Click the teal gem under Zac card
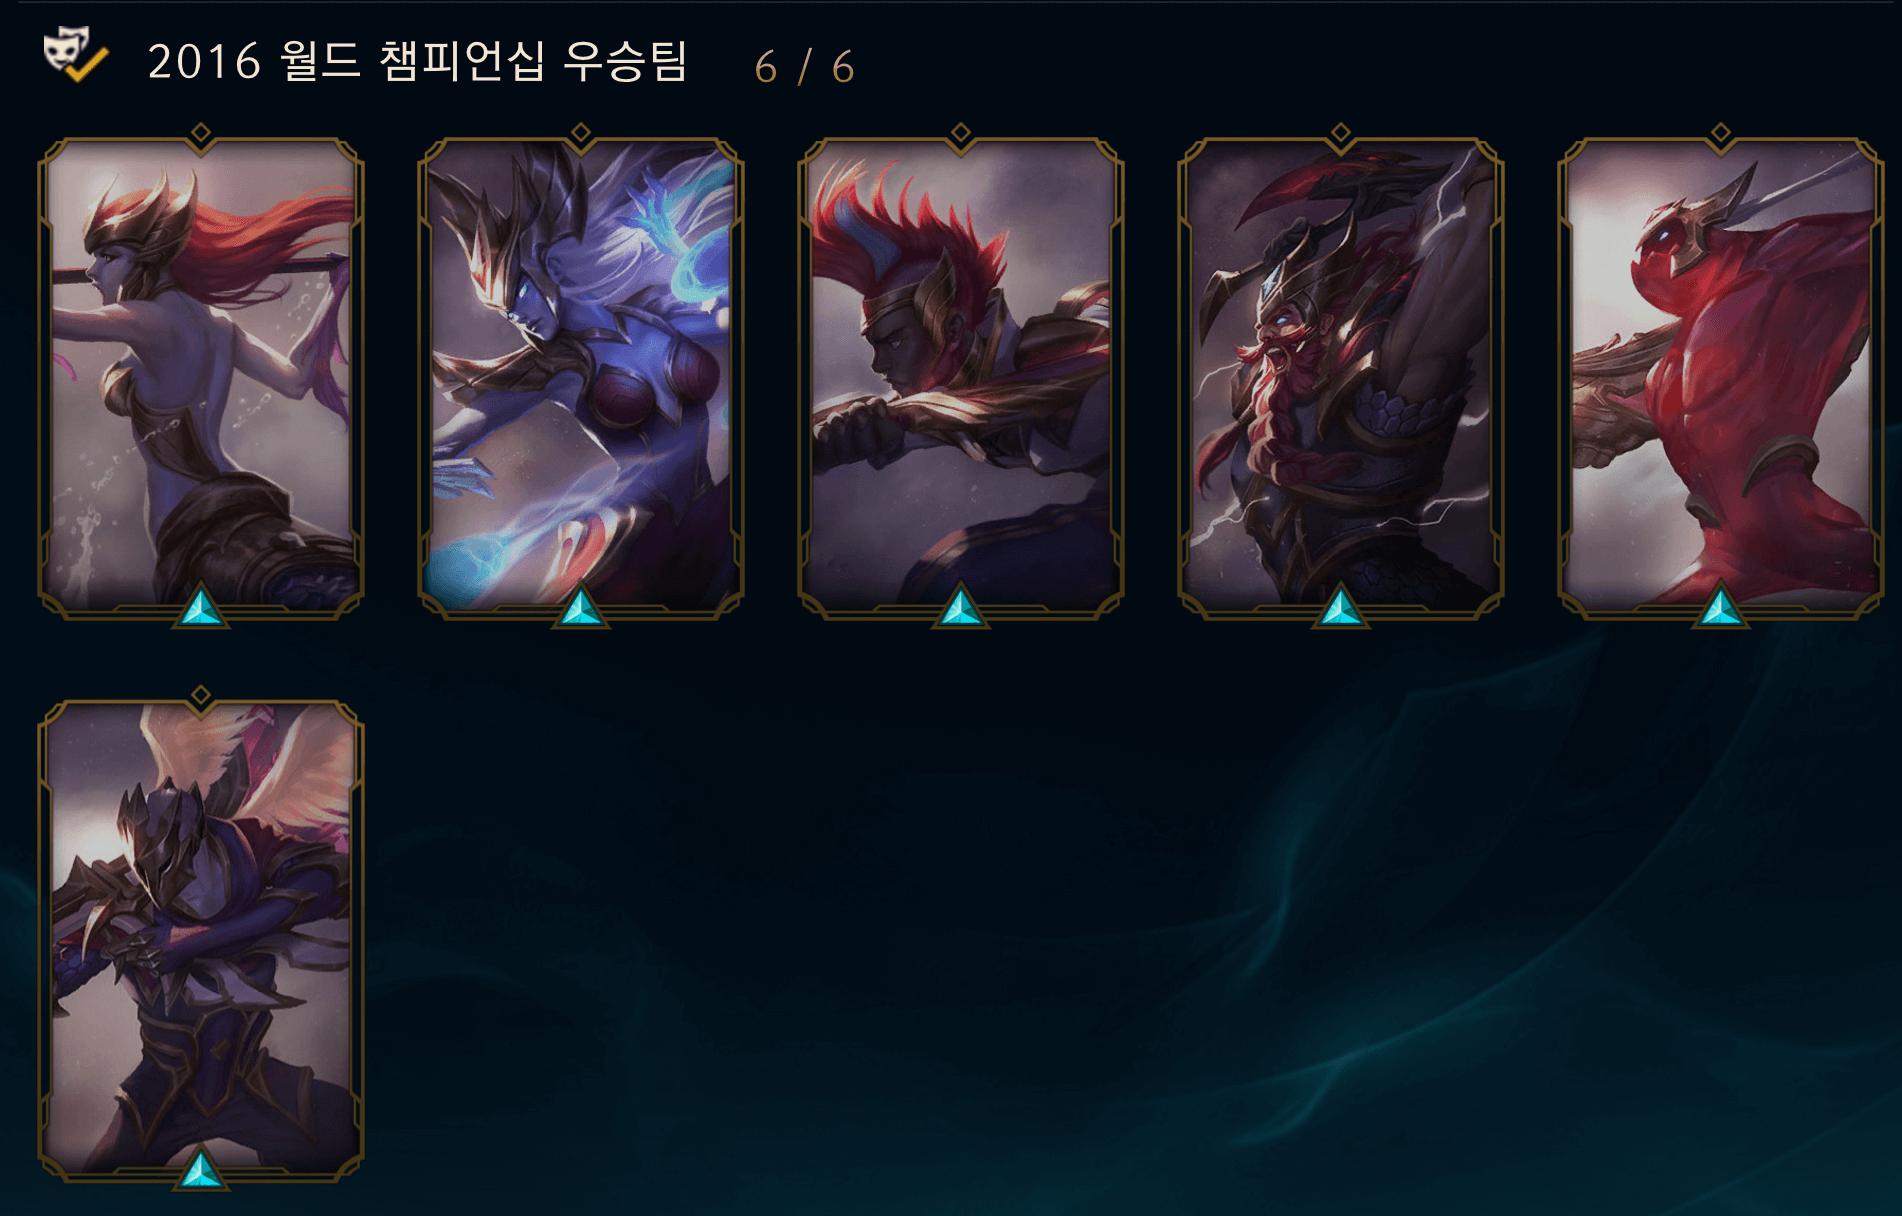 pos(1721,606)
